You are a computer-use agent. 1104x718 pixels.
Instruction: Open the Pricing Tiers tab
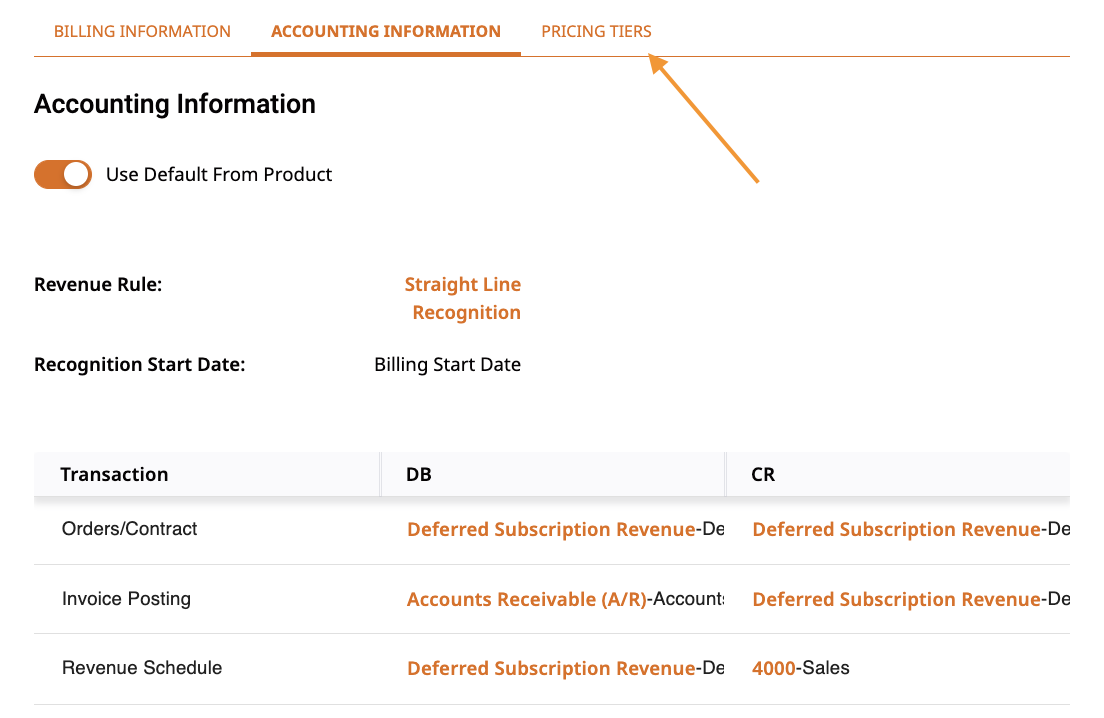(596, 32)
